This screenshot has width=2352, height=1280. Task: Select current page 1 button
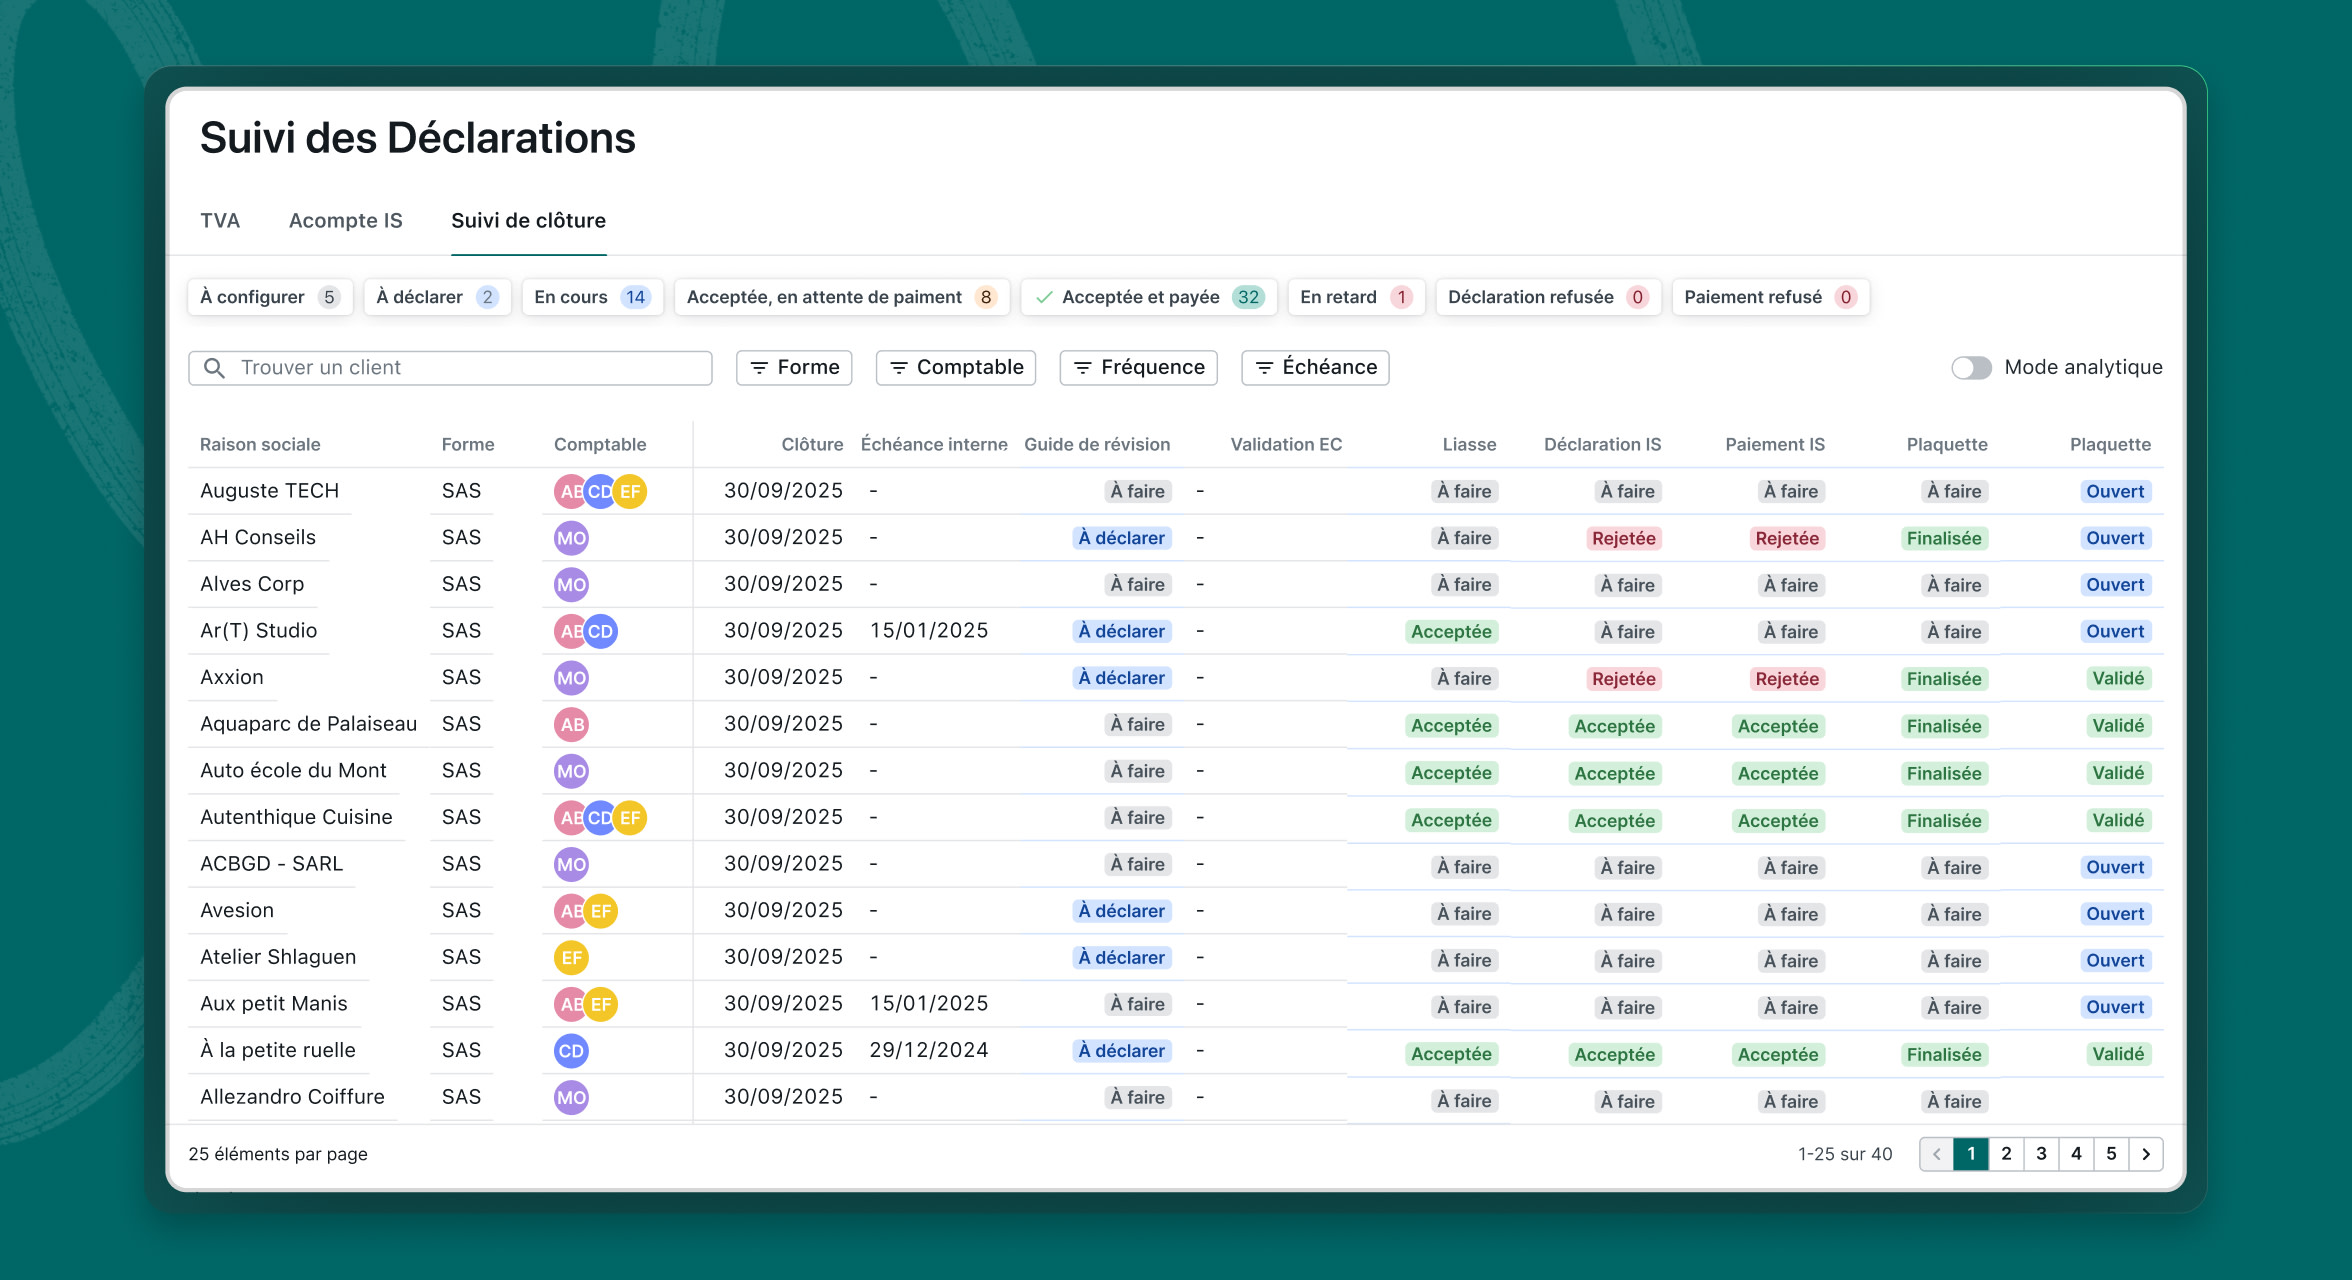[x=1971, y=1154]
